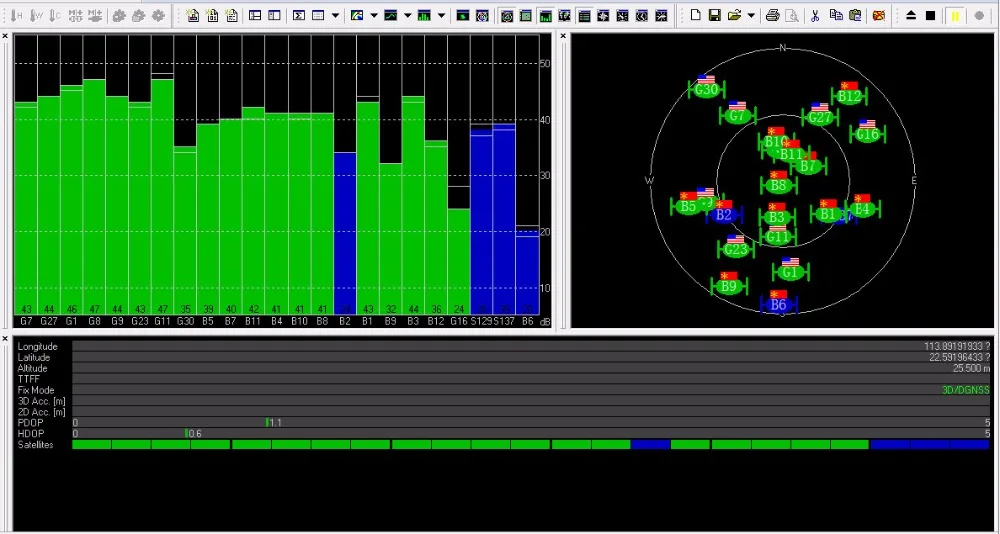This screenshot has width=1000, height=534.
Task: Open the table view icon
Action: coord(318,15)
